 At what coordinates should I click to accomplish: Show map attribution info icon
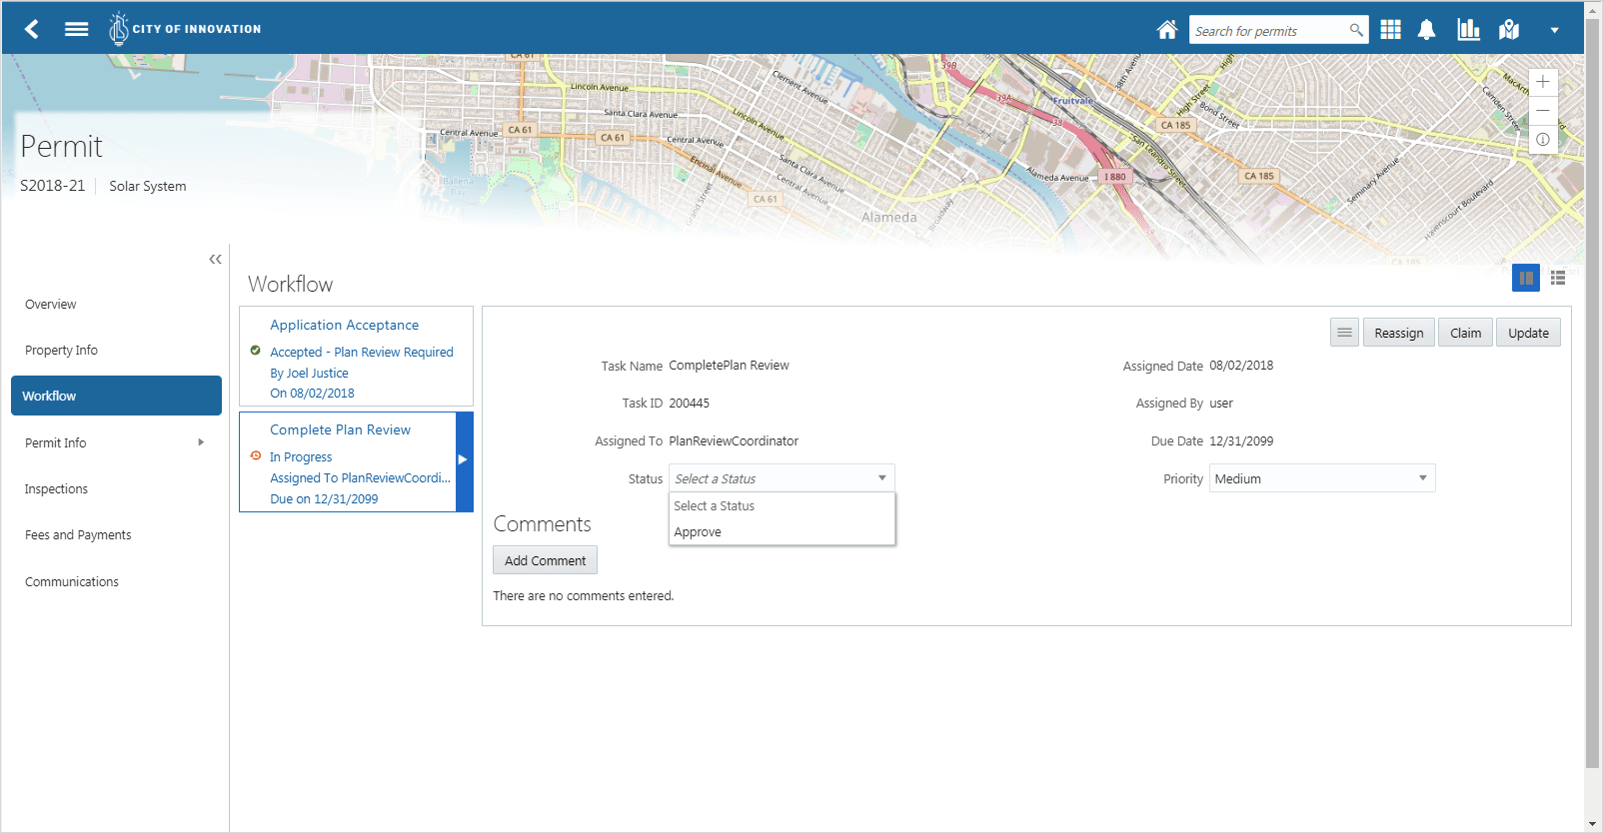tap(1543, 140)
